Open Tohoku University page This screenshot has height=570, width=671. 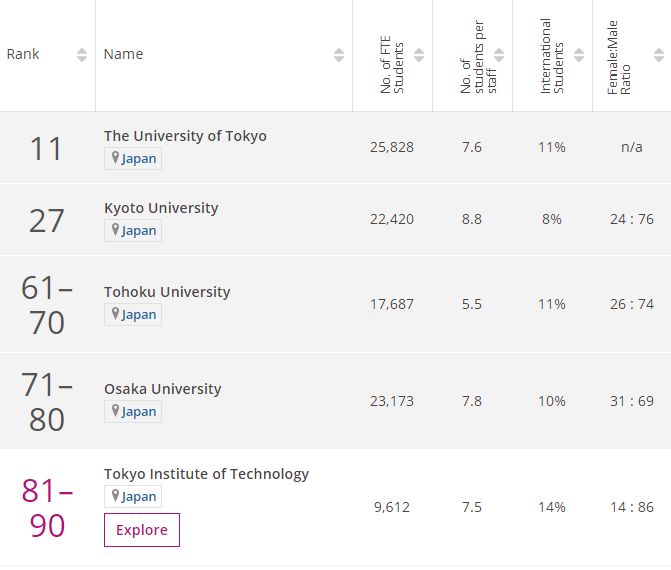coord(167,291)
